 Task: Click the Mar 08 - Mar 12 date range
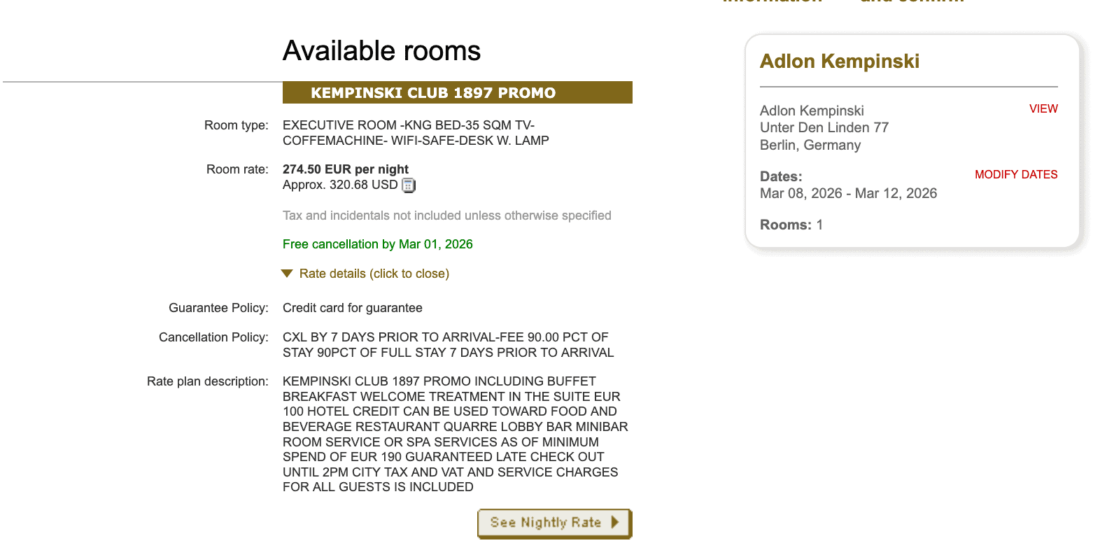[848, 193]
